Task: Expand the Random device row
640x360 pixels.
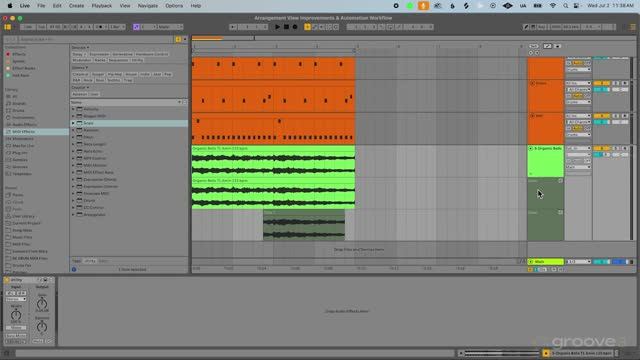Action: 73,130
